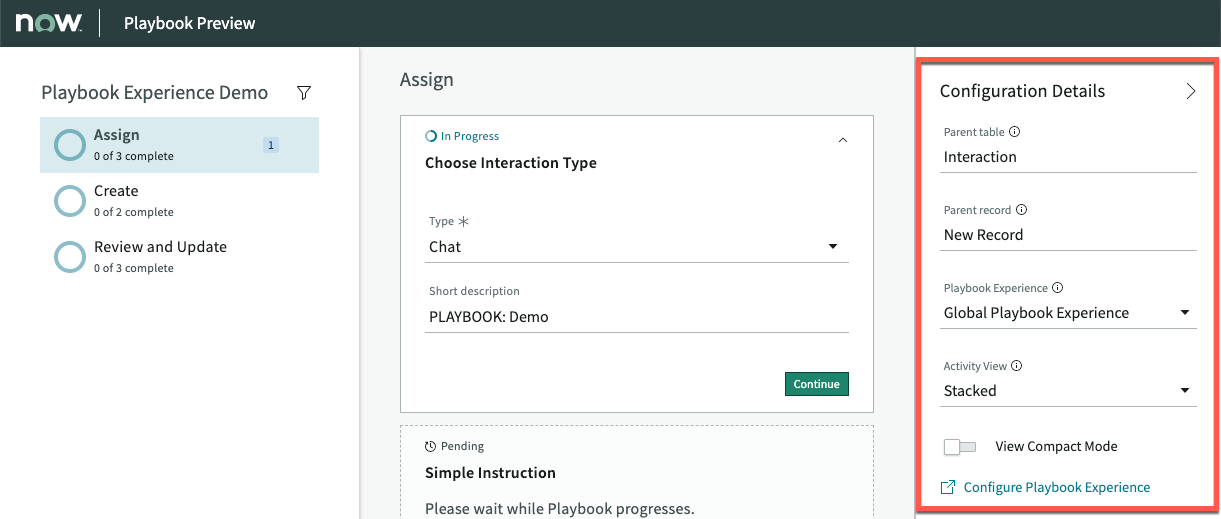The width and height of the screenshot is (1221, 519).
Task: Click the info icon next to Parent table
Action: coord(1015,132)
